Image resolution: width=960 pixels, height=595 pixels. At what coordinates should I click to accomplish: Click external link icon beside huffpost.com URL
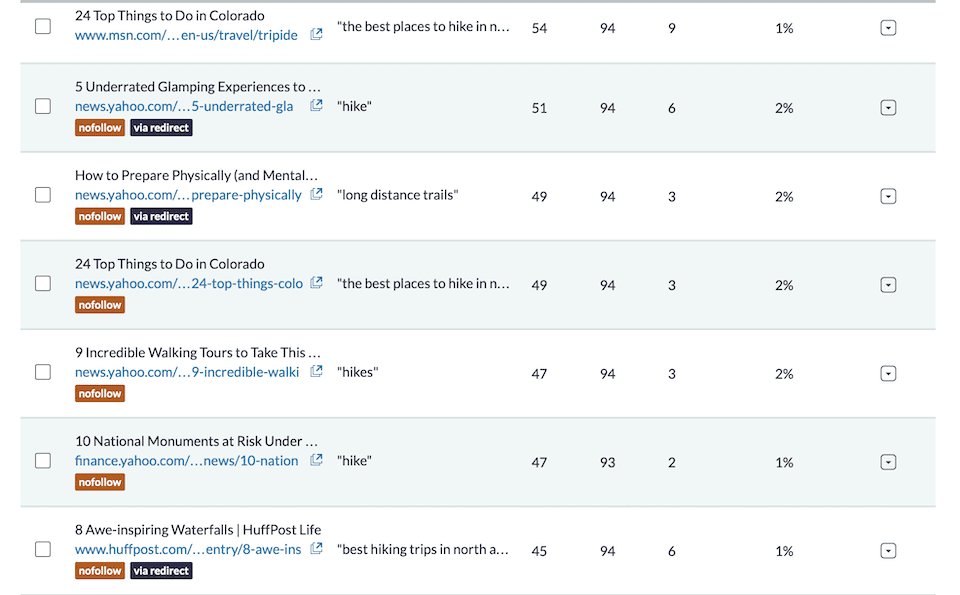(316, 549)
